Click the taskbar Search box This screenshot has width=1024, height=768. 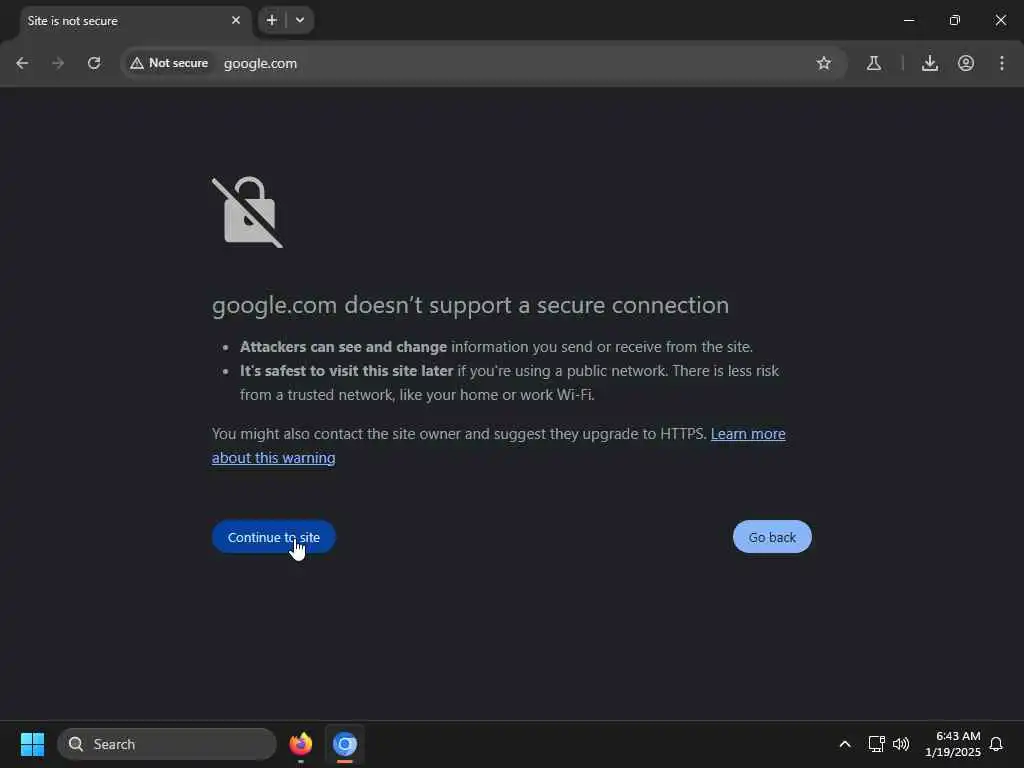click(x=167, y=744)
